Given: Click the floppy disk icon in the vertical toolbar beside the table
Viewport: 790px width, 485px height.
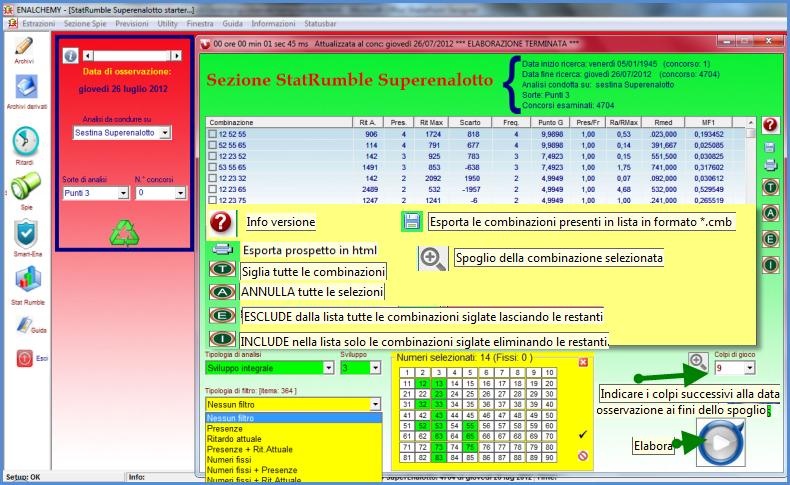Looking at the screenshot, I should tap(769, 147).
